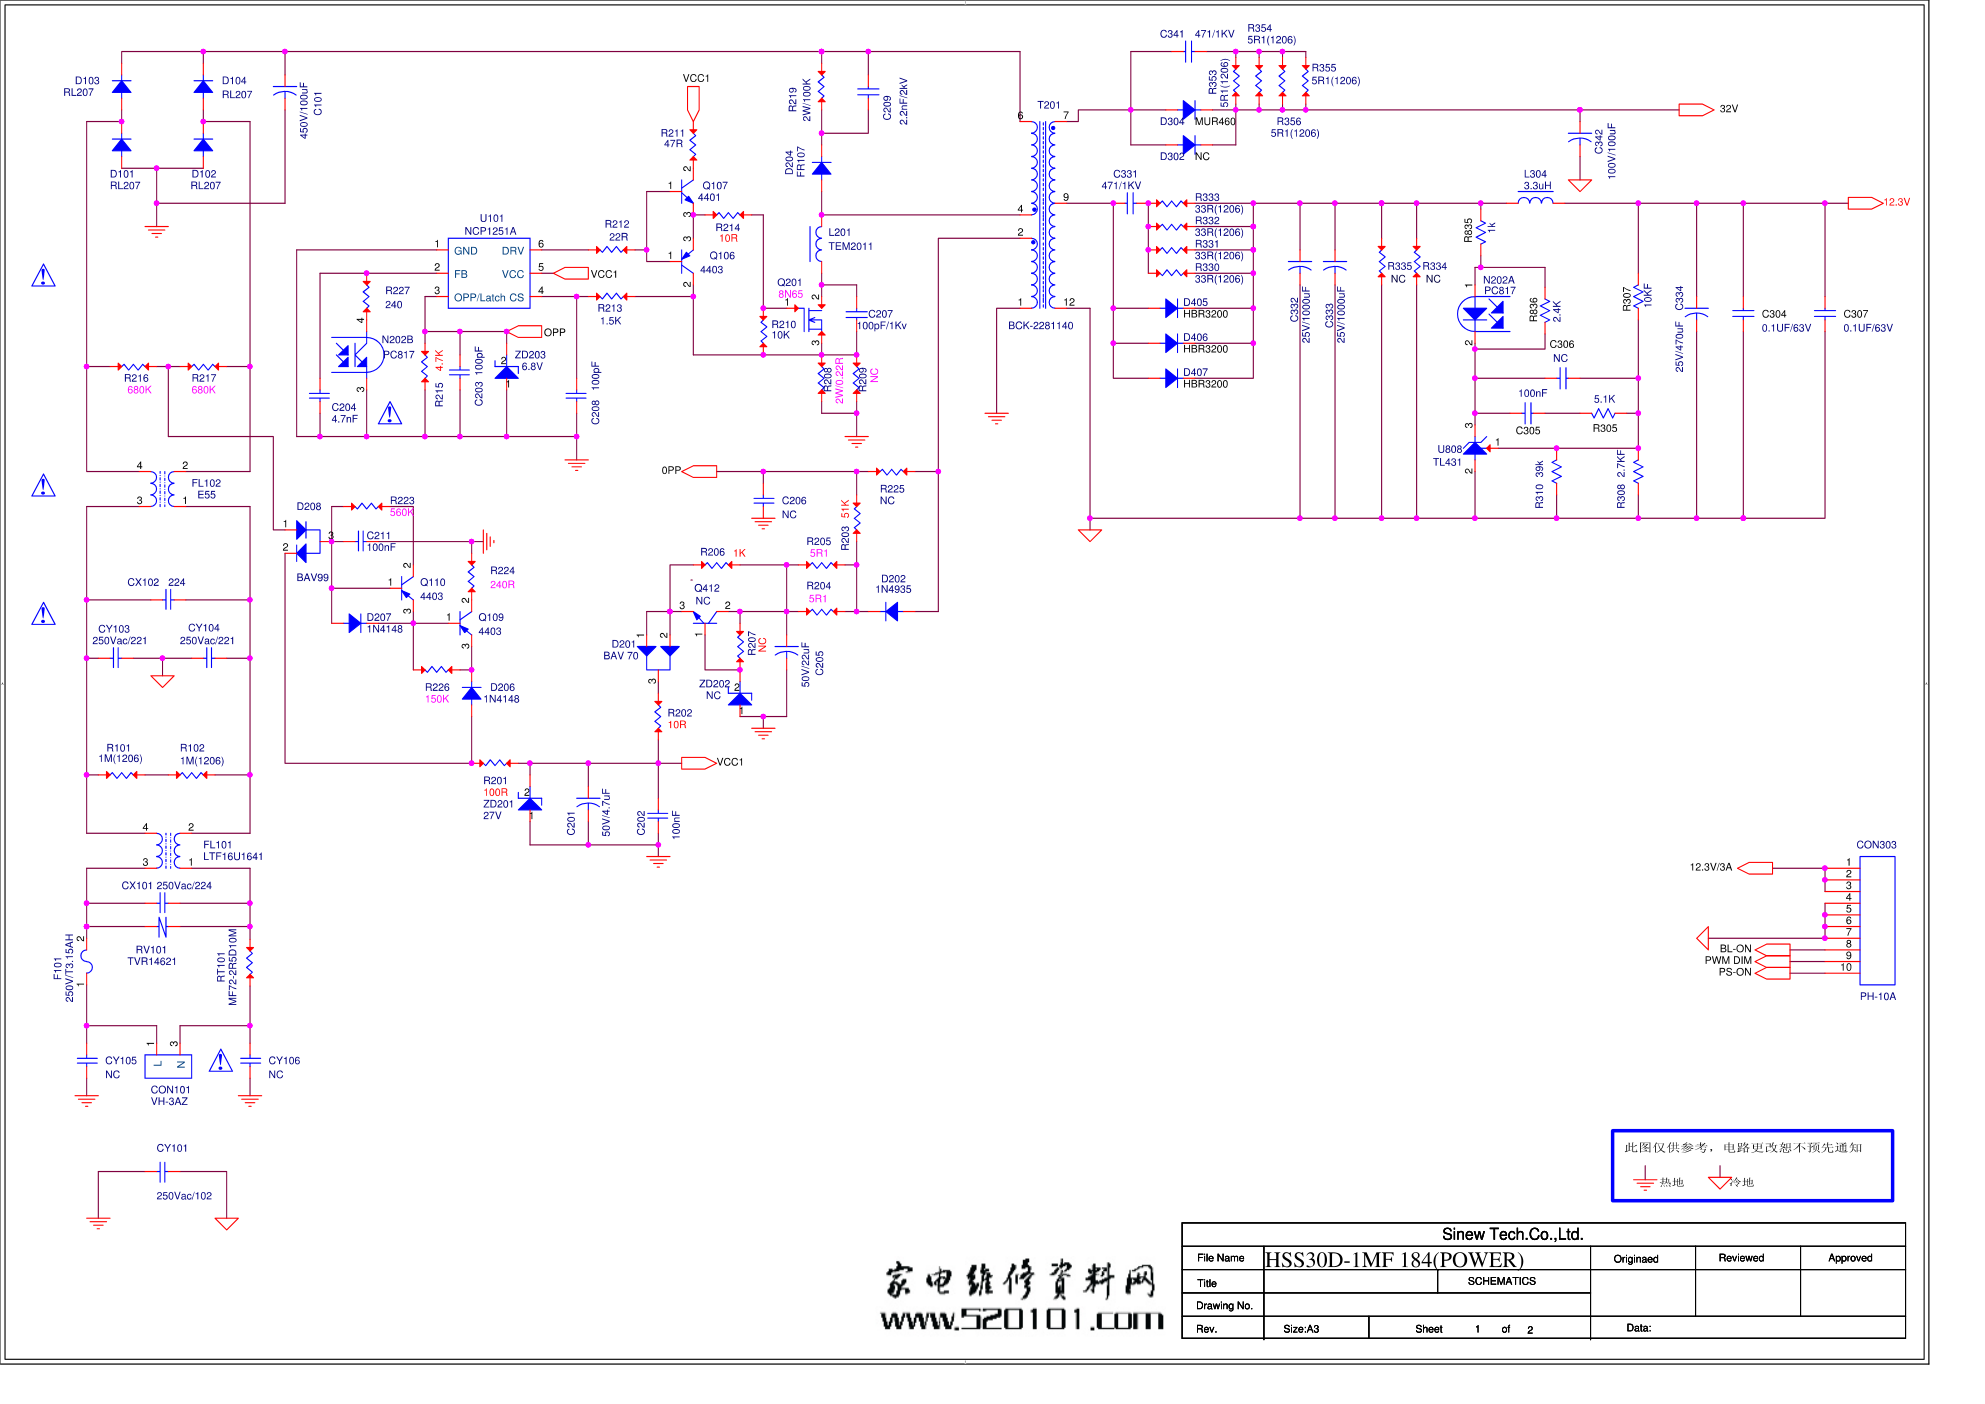The height and width of the screenshot is (1404, 1985).
Task: Select the D204 FR107 diode symbol
Action: tap(821, 168)
